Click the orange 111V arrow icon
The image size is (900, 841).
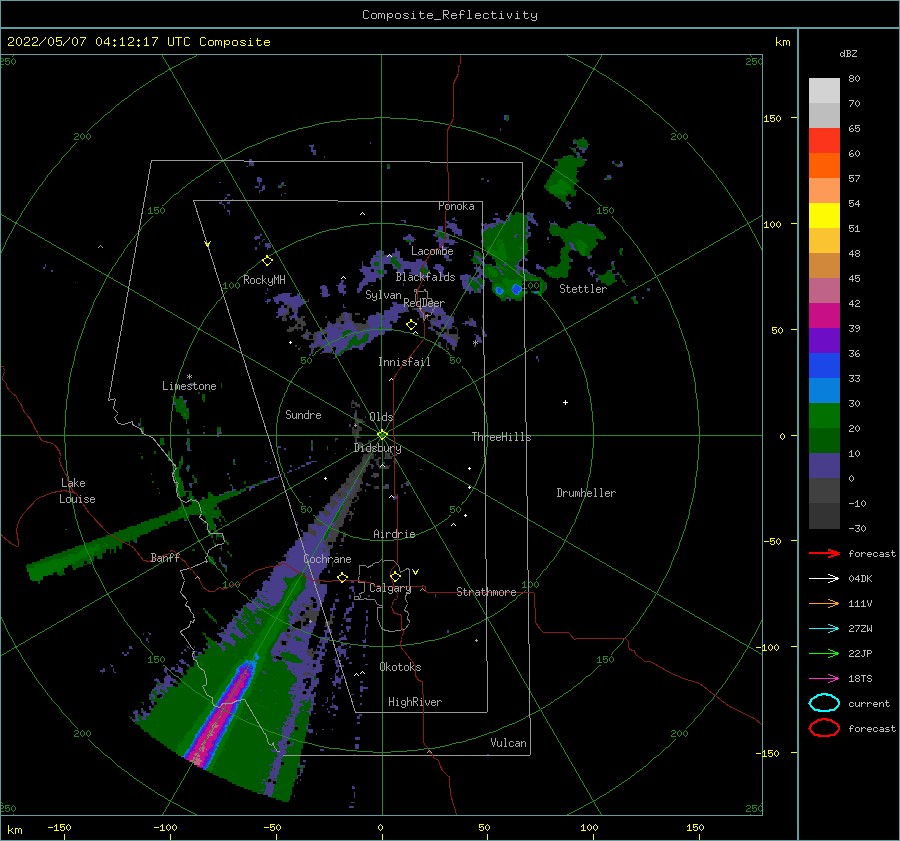pos(824,603)
